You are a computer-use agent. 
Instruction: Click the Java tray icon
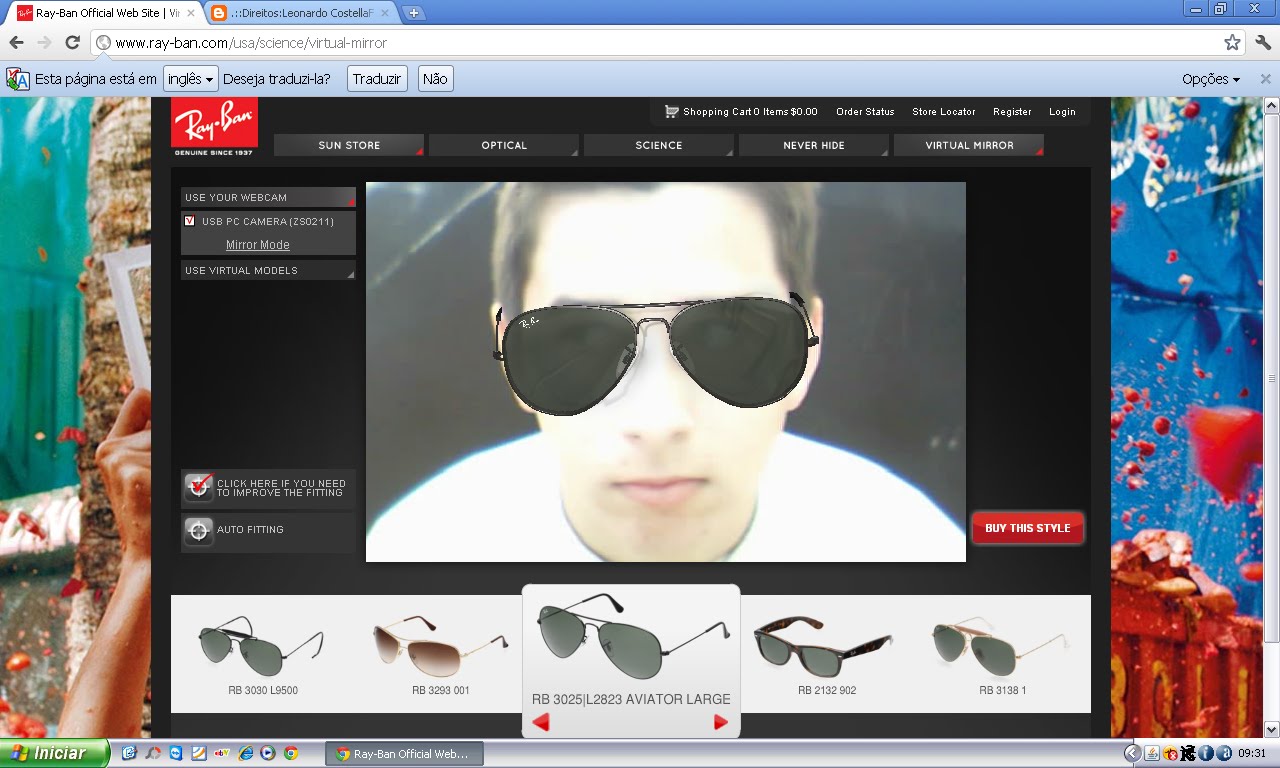click(1152, 753)
